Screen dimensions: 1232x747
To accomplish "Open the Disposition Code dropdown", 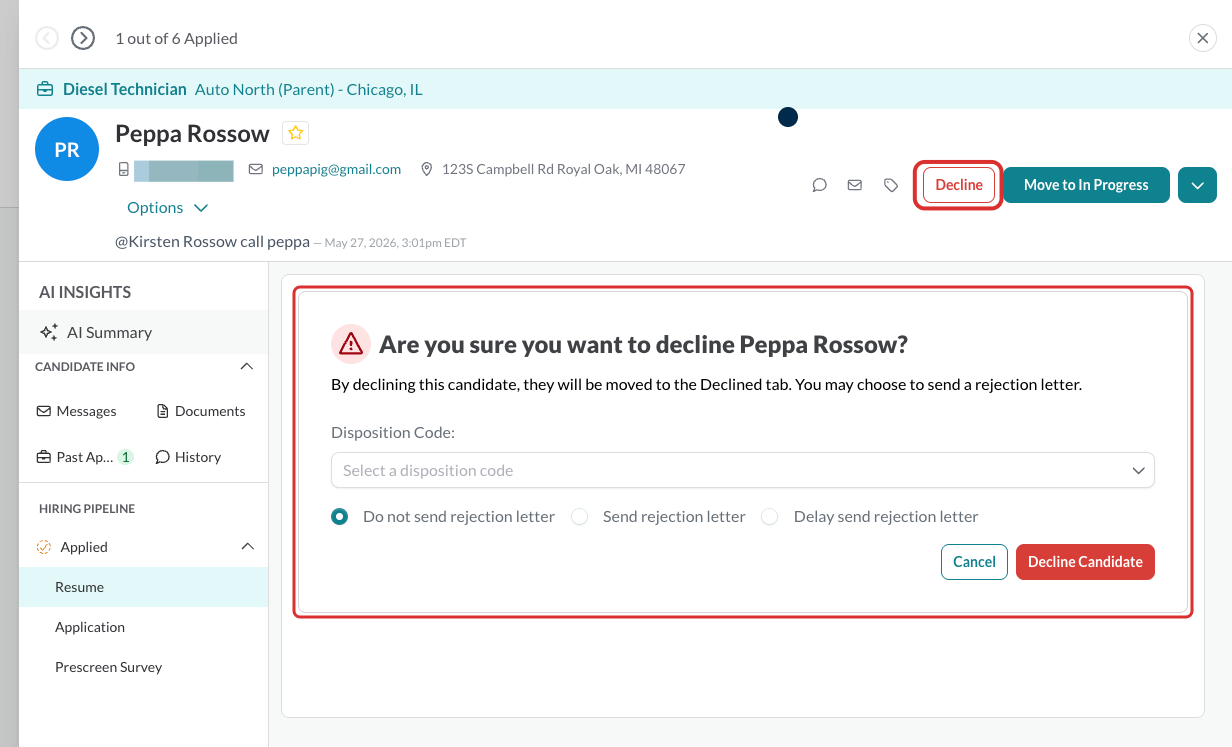I will [743, 470].
